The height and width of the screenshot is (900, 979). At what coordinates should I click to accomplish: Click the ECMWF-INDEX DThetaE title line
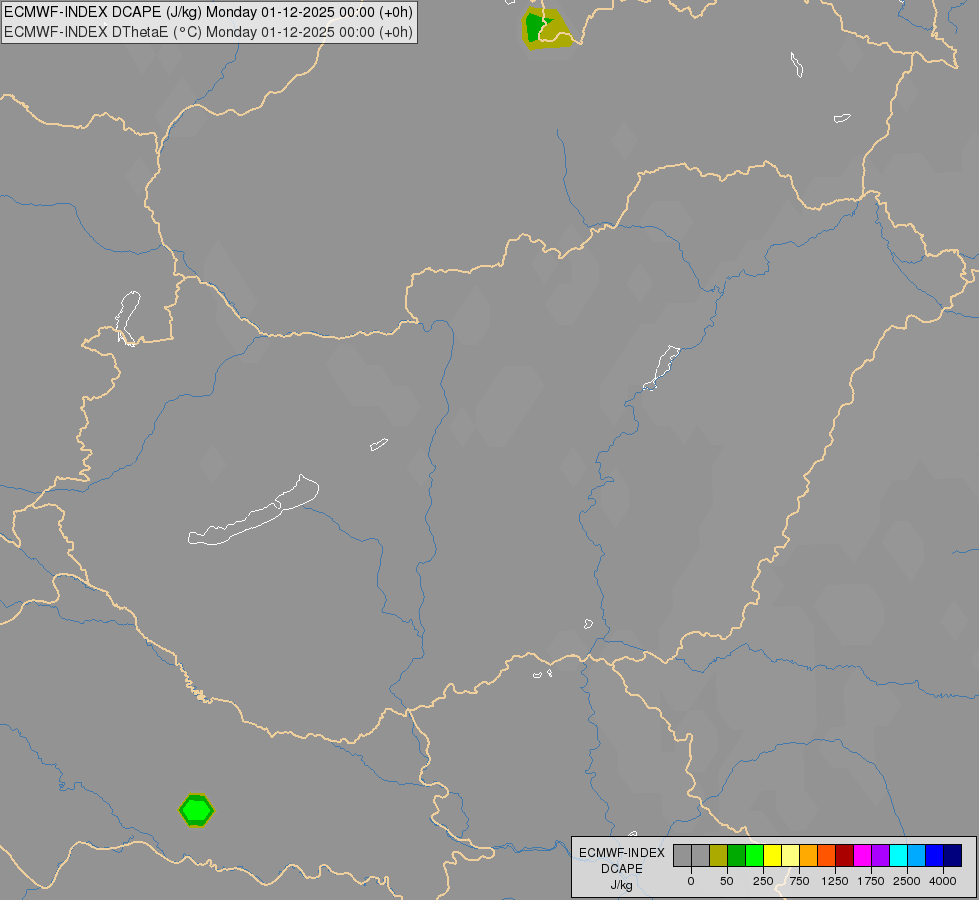208,32
